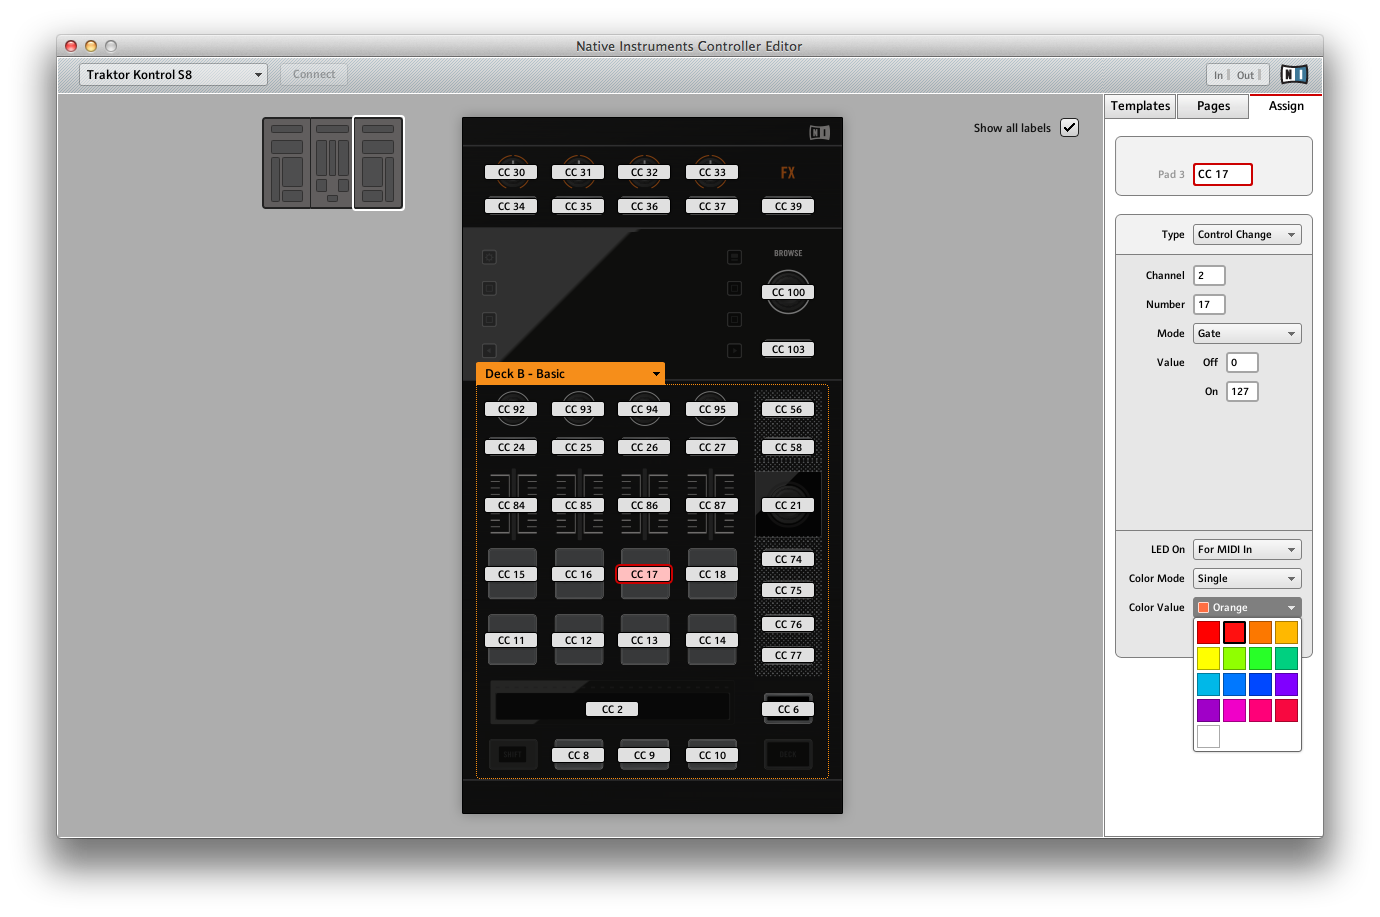Pick the yellow color swatch
The width and height of the screenshot is (1380, 917).
tap(1208, 658)
